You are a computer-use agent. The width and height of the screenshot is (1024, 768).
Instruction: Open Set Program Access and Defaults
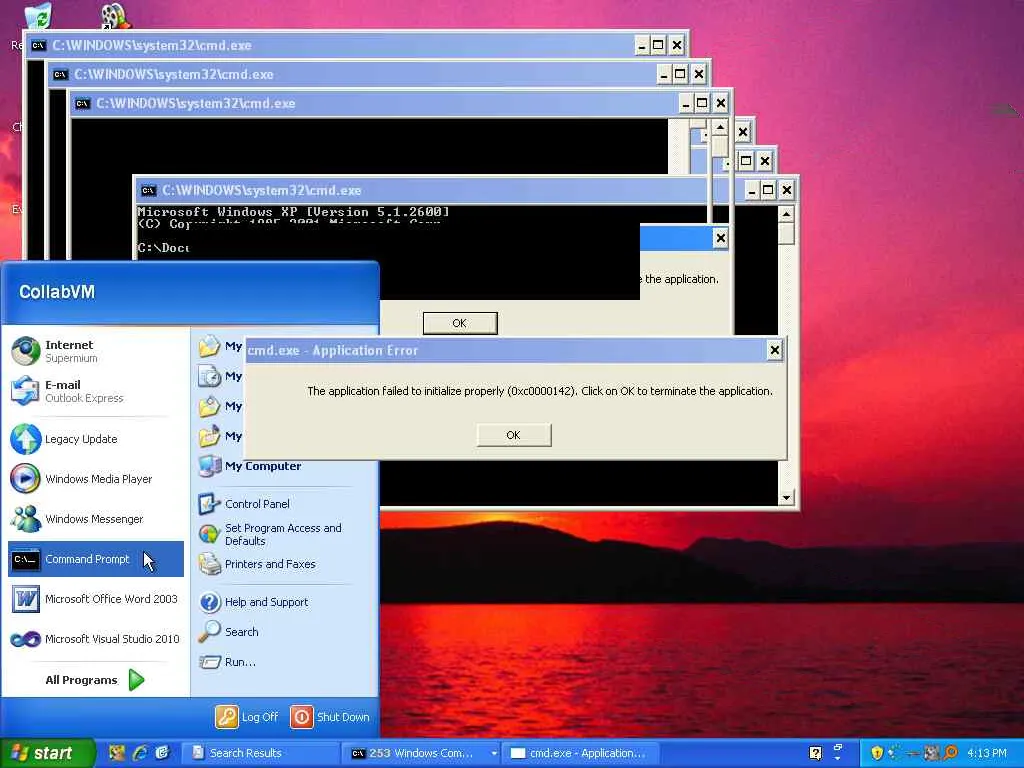(284, 534)
